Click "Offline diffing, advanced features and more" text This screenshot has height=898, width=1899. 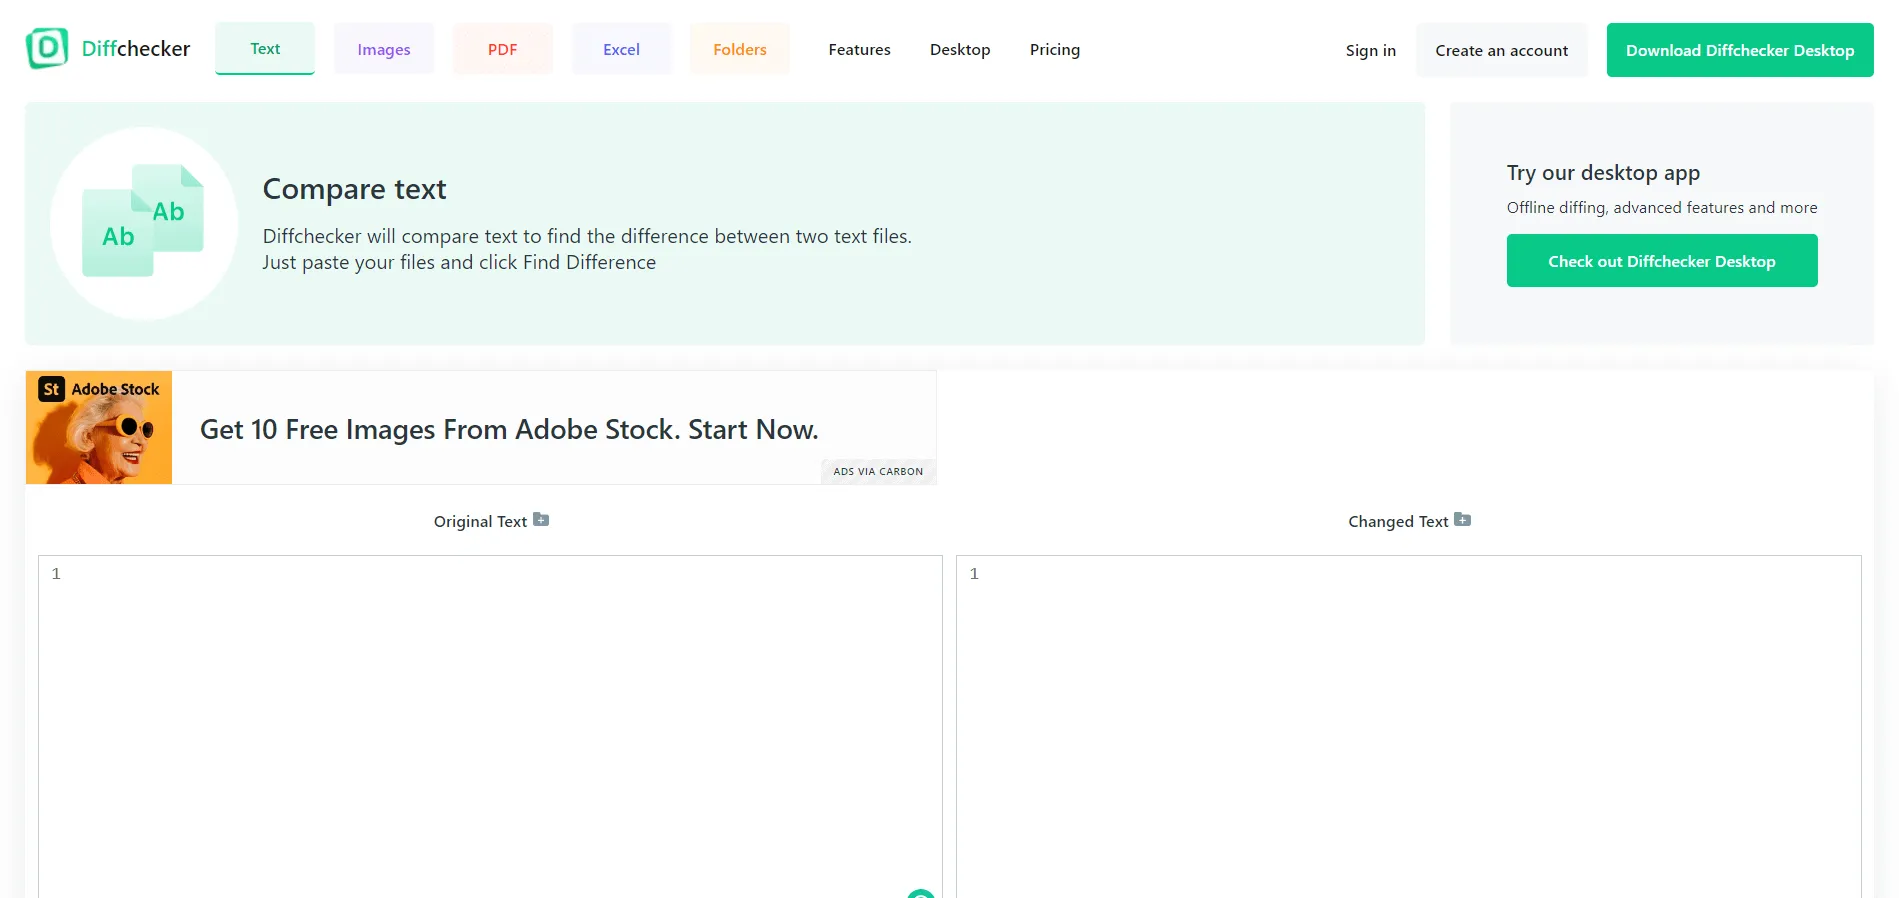1662,207
